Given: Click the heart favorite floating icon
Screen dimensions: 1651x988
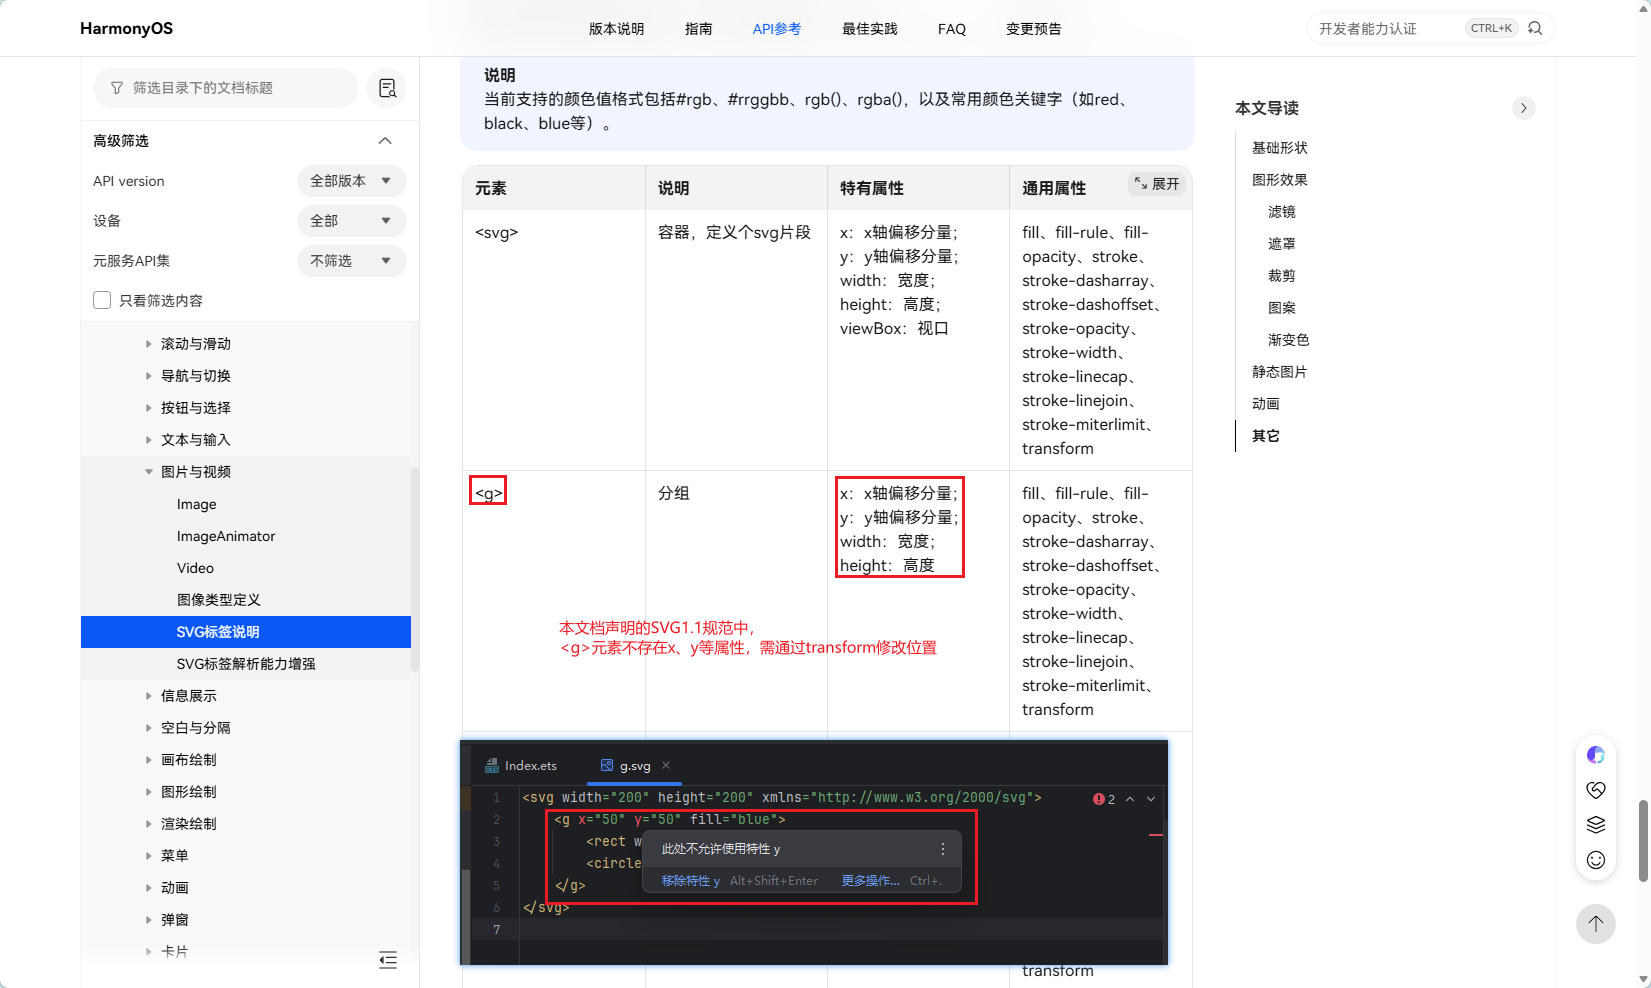Looking at the screenshot, I should coord(1596,790).
